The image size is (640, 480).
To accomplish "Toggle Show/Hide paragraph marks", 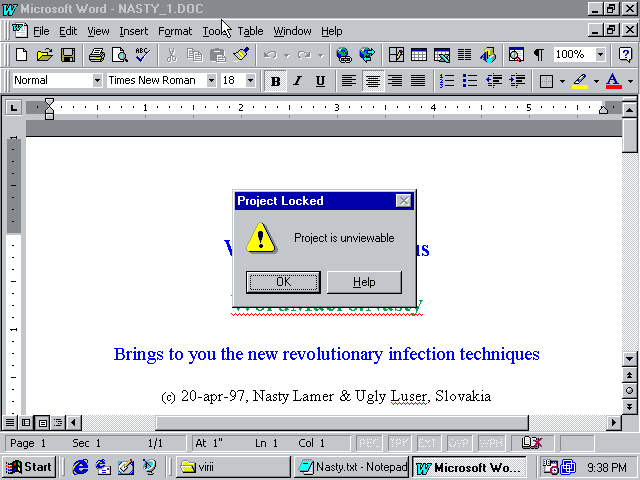I will click(x=539, y=55).
